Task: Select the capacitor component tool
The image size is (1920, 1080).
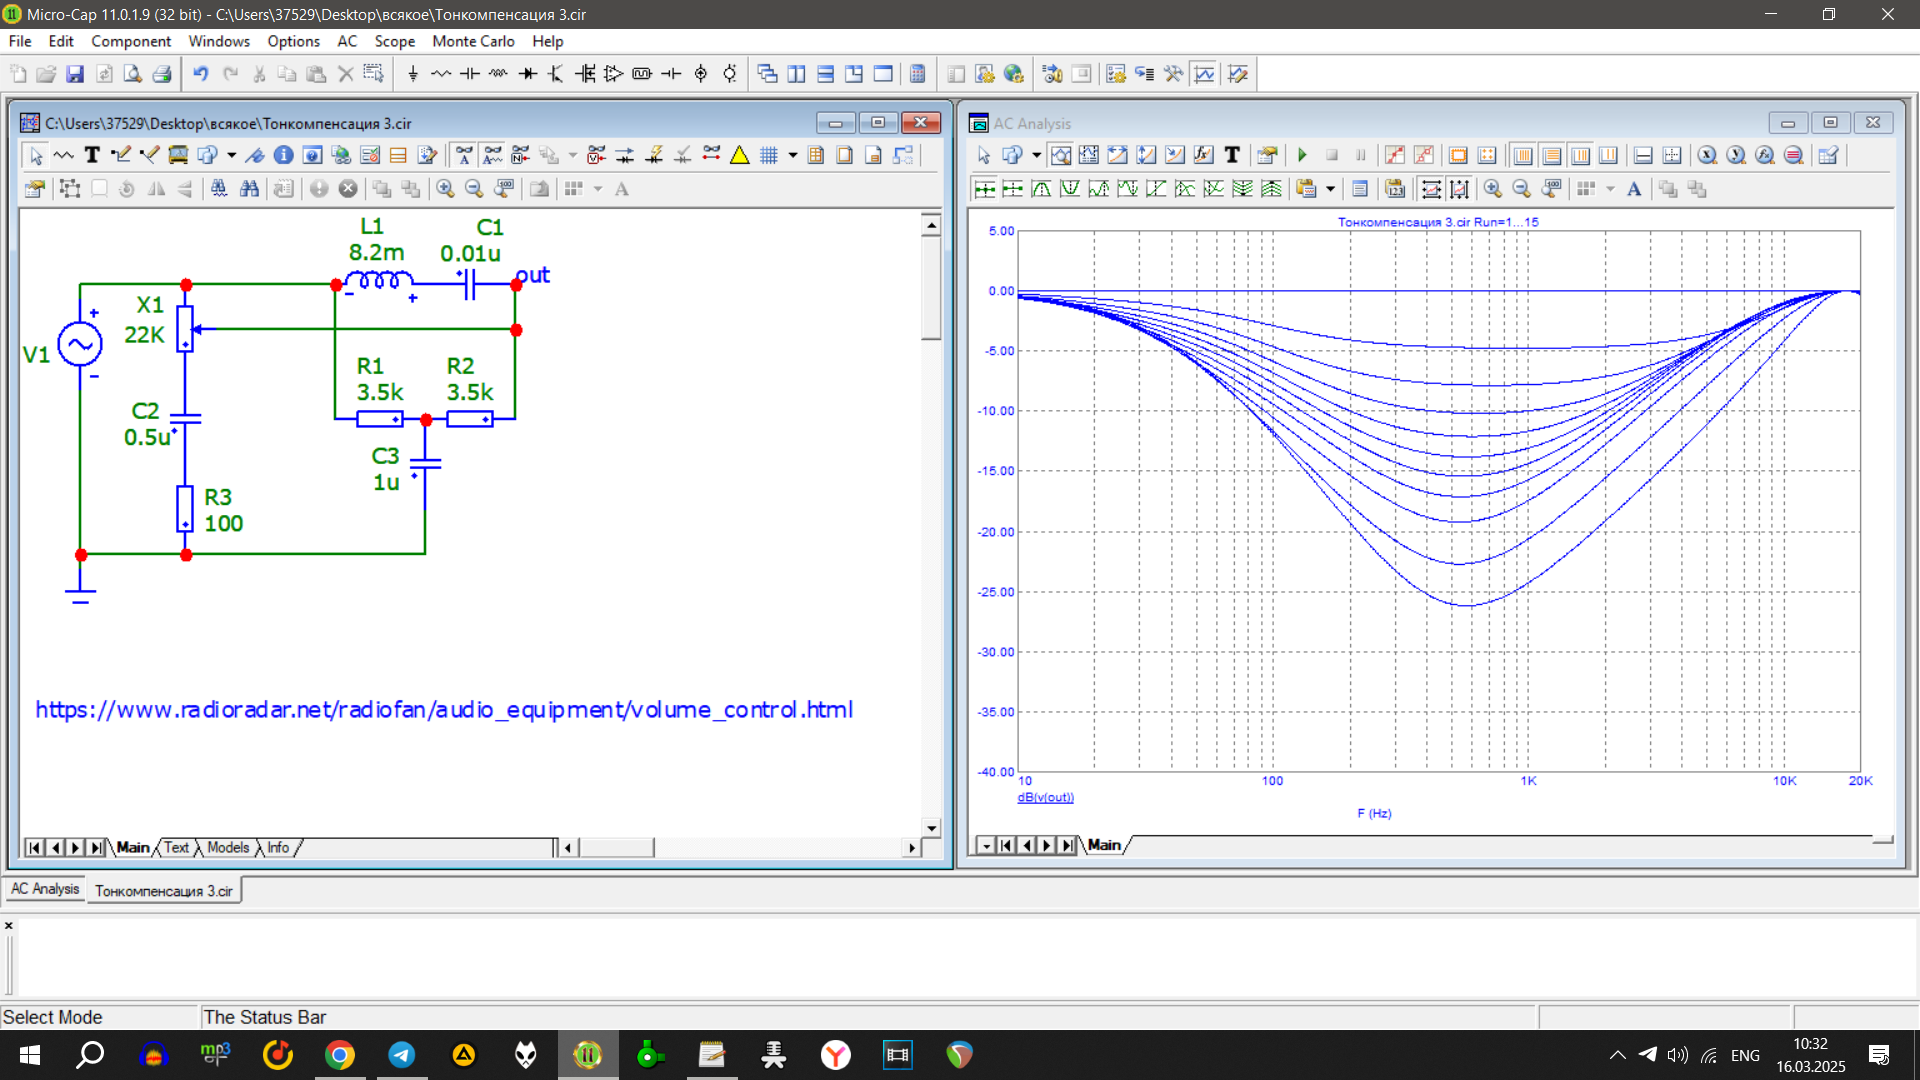Action: [469, 74]
